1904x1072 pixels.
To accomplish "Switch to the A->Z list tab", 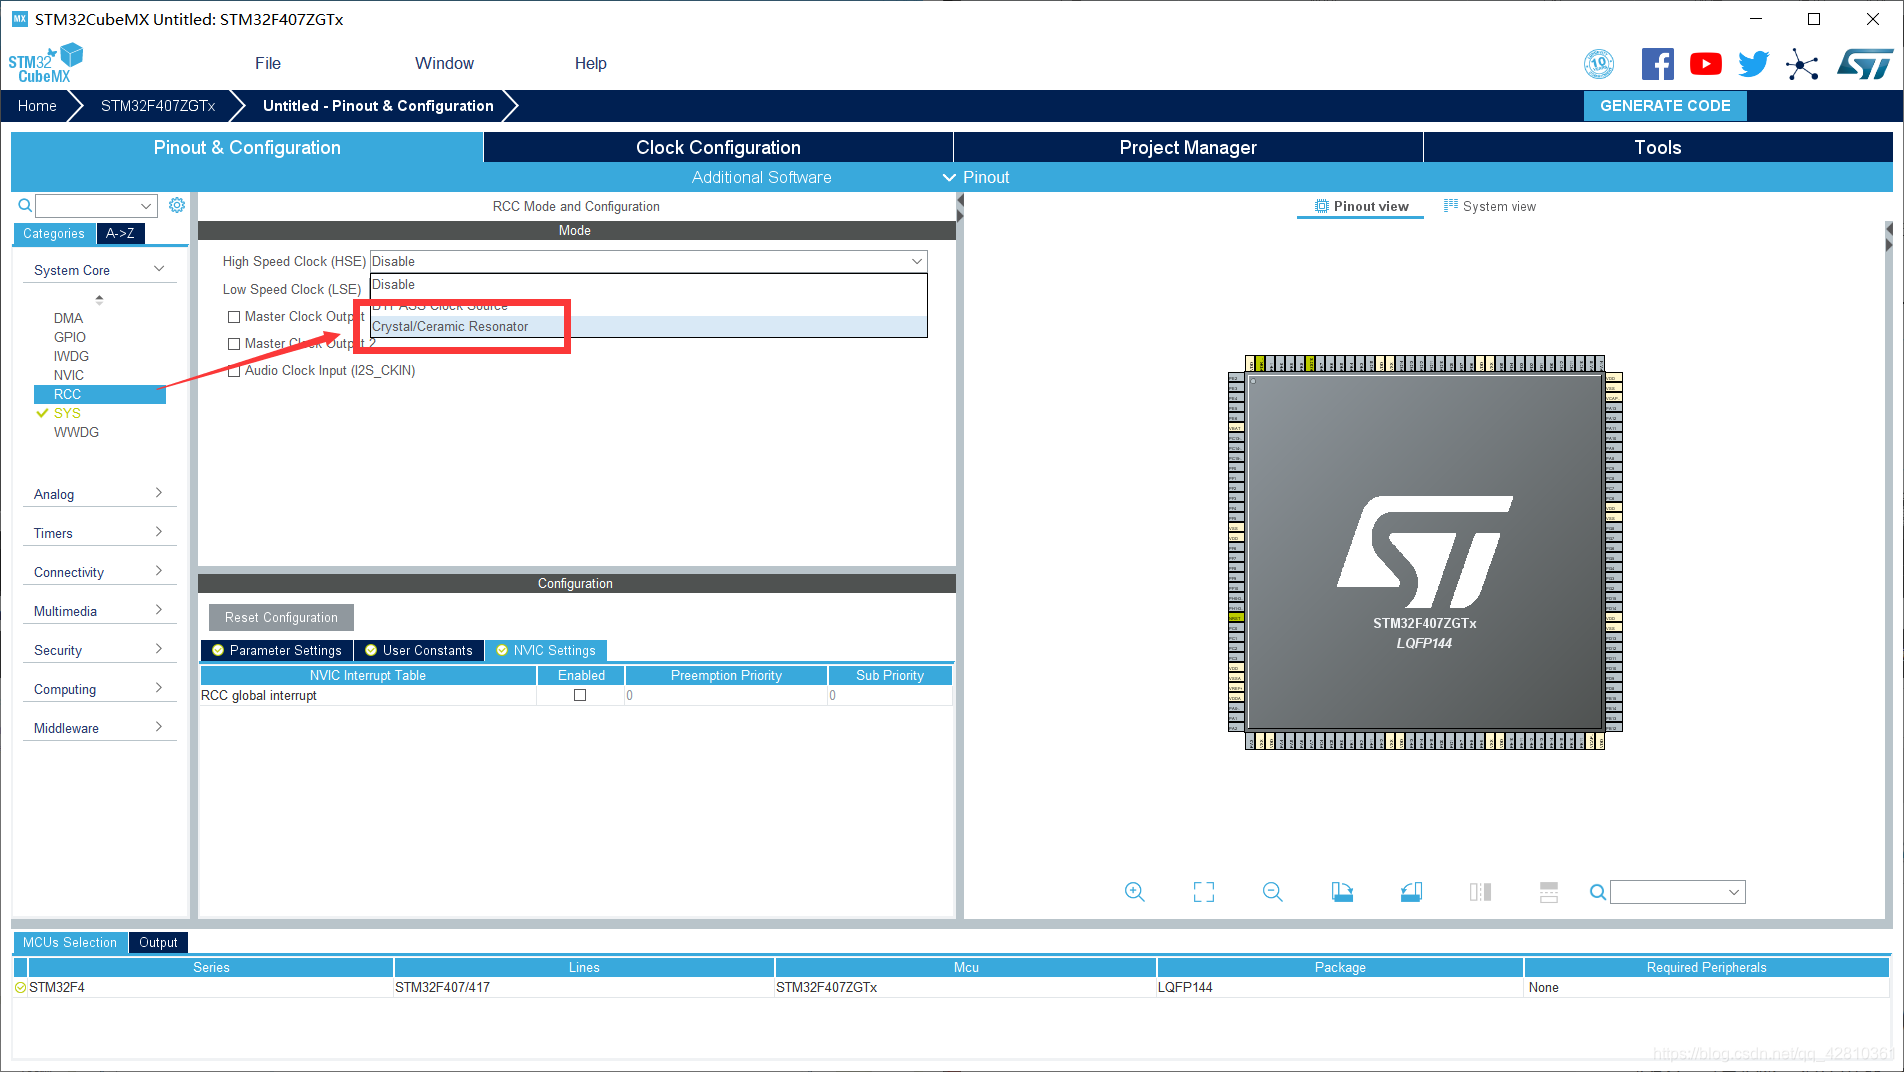I will pos(120,233).
